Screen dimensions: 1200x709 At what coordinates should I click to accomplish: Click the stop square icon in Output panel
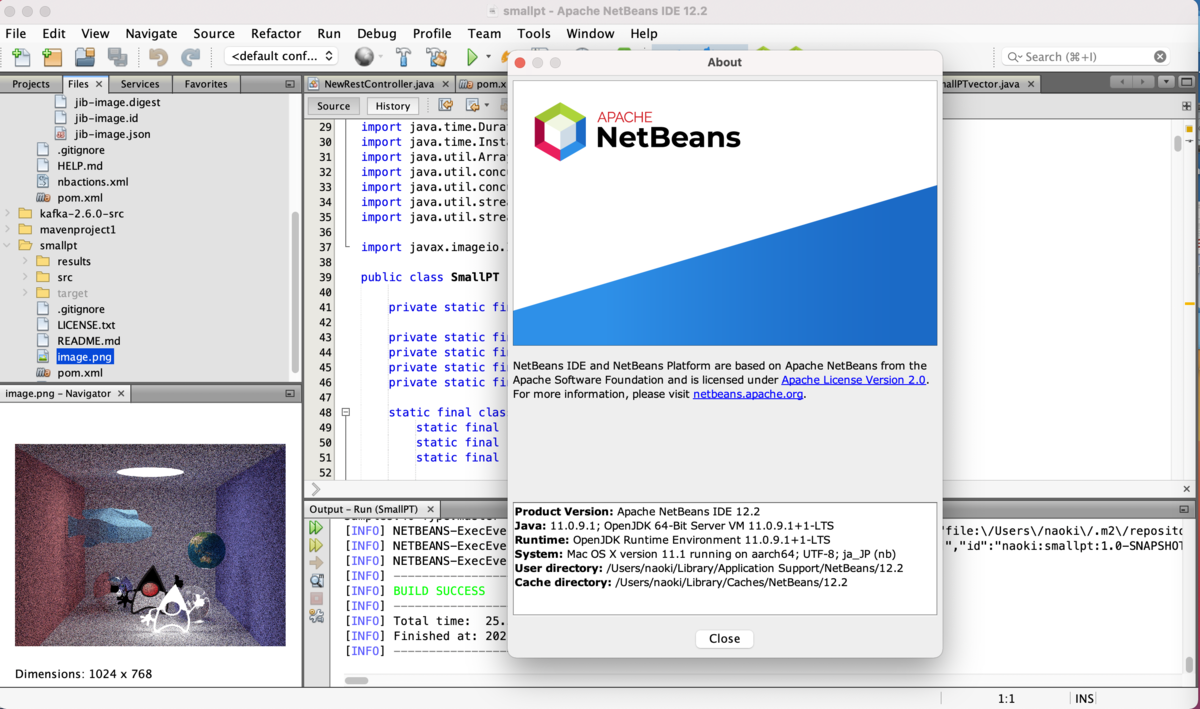tap(316, 599)
